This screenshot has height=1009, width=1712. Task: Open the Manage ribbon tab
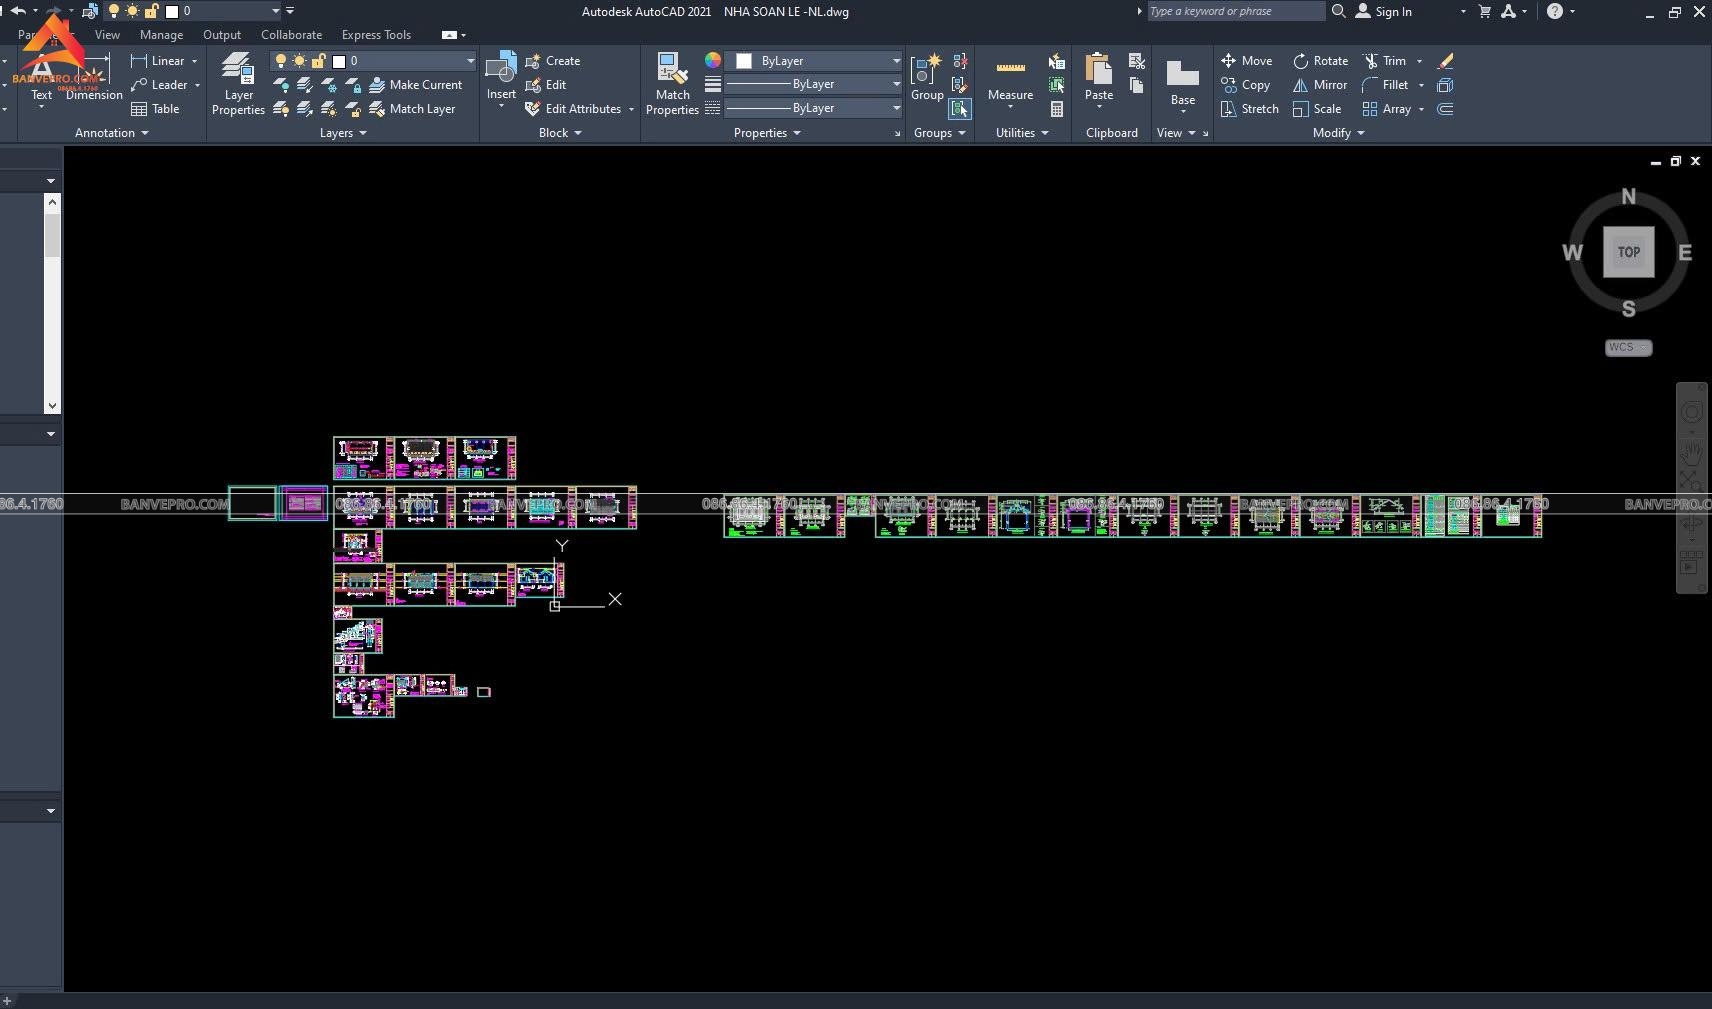(x=161, y=35)
